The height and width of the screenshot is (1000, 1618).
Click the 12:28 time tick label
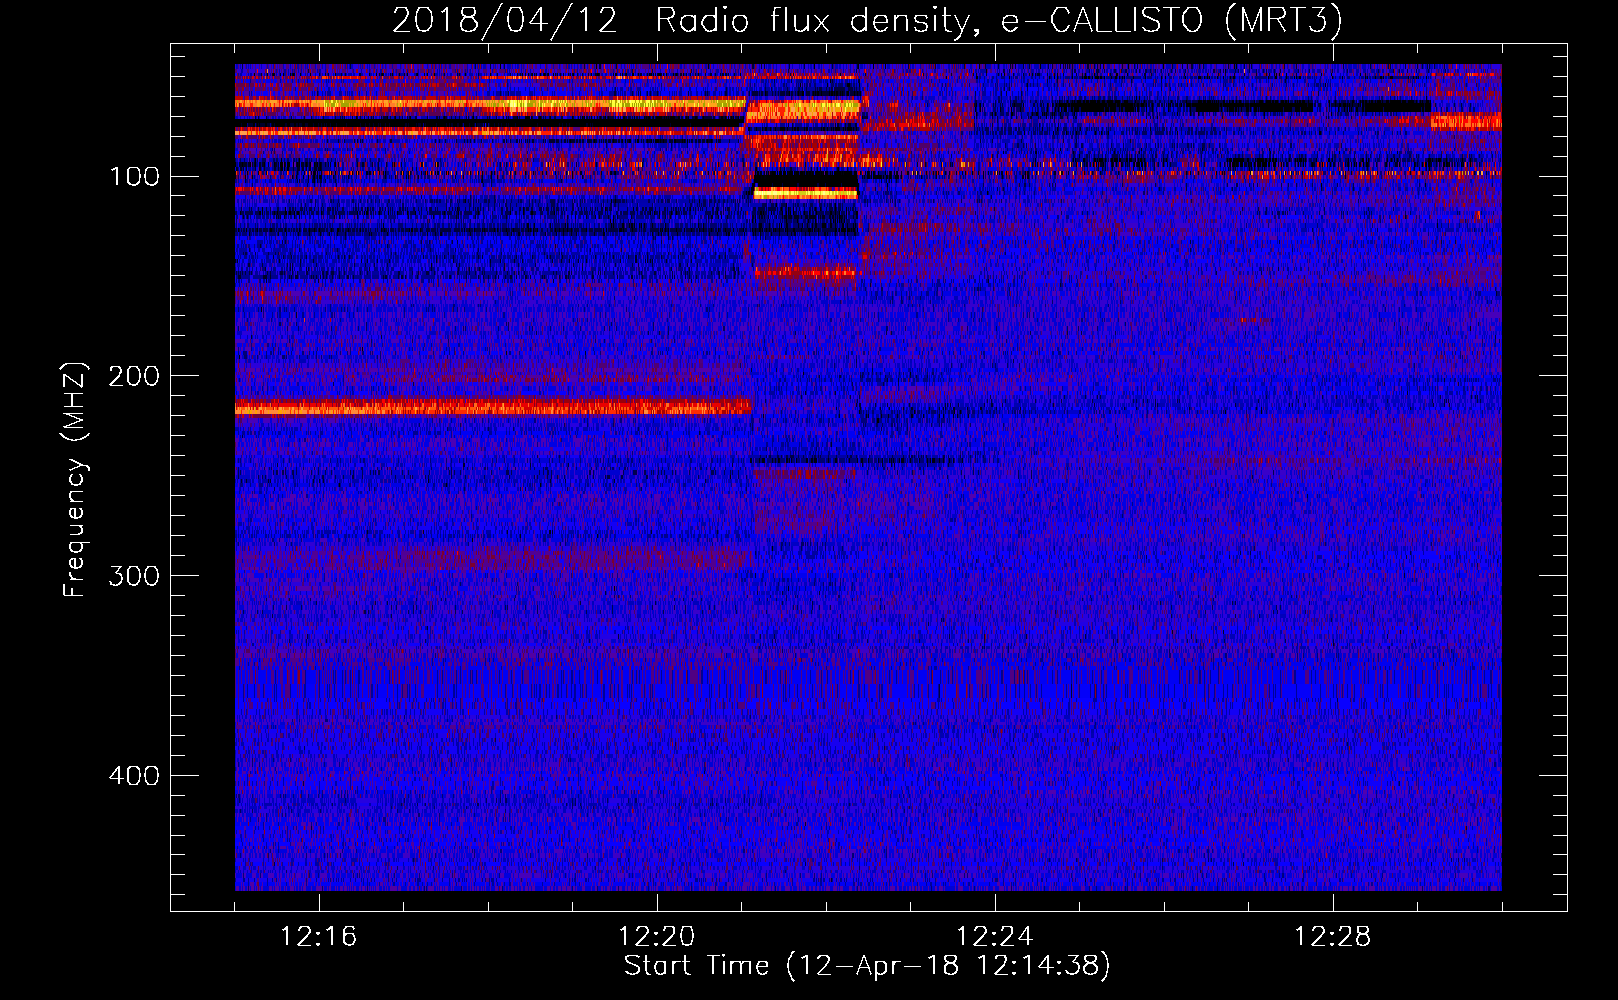point(1333,937)
